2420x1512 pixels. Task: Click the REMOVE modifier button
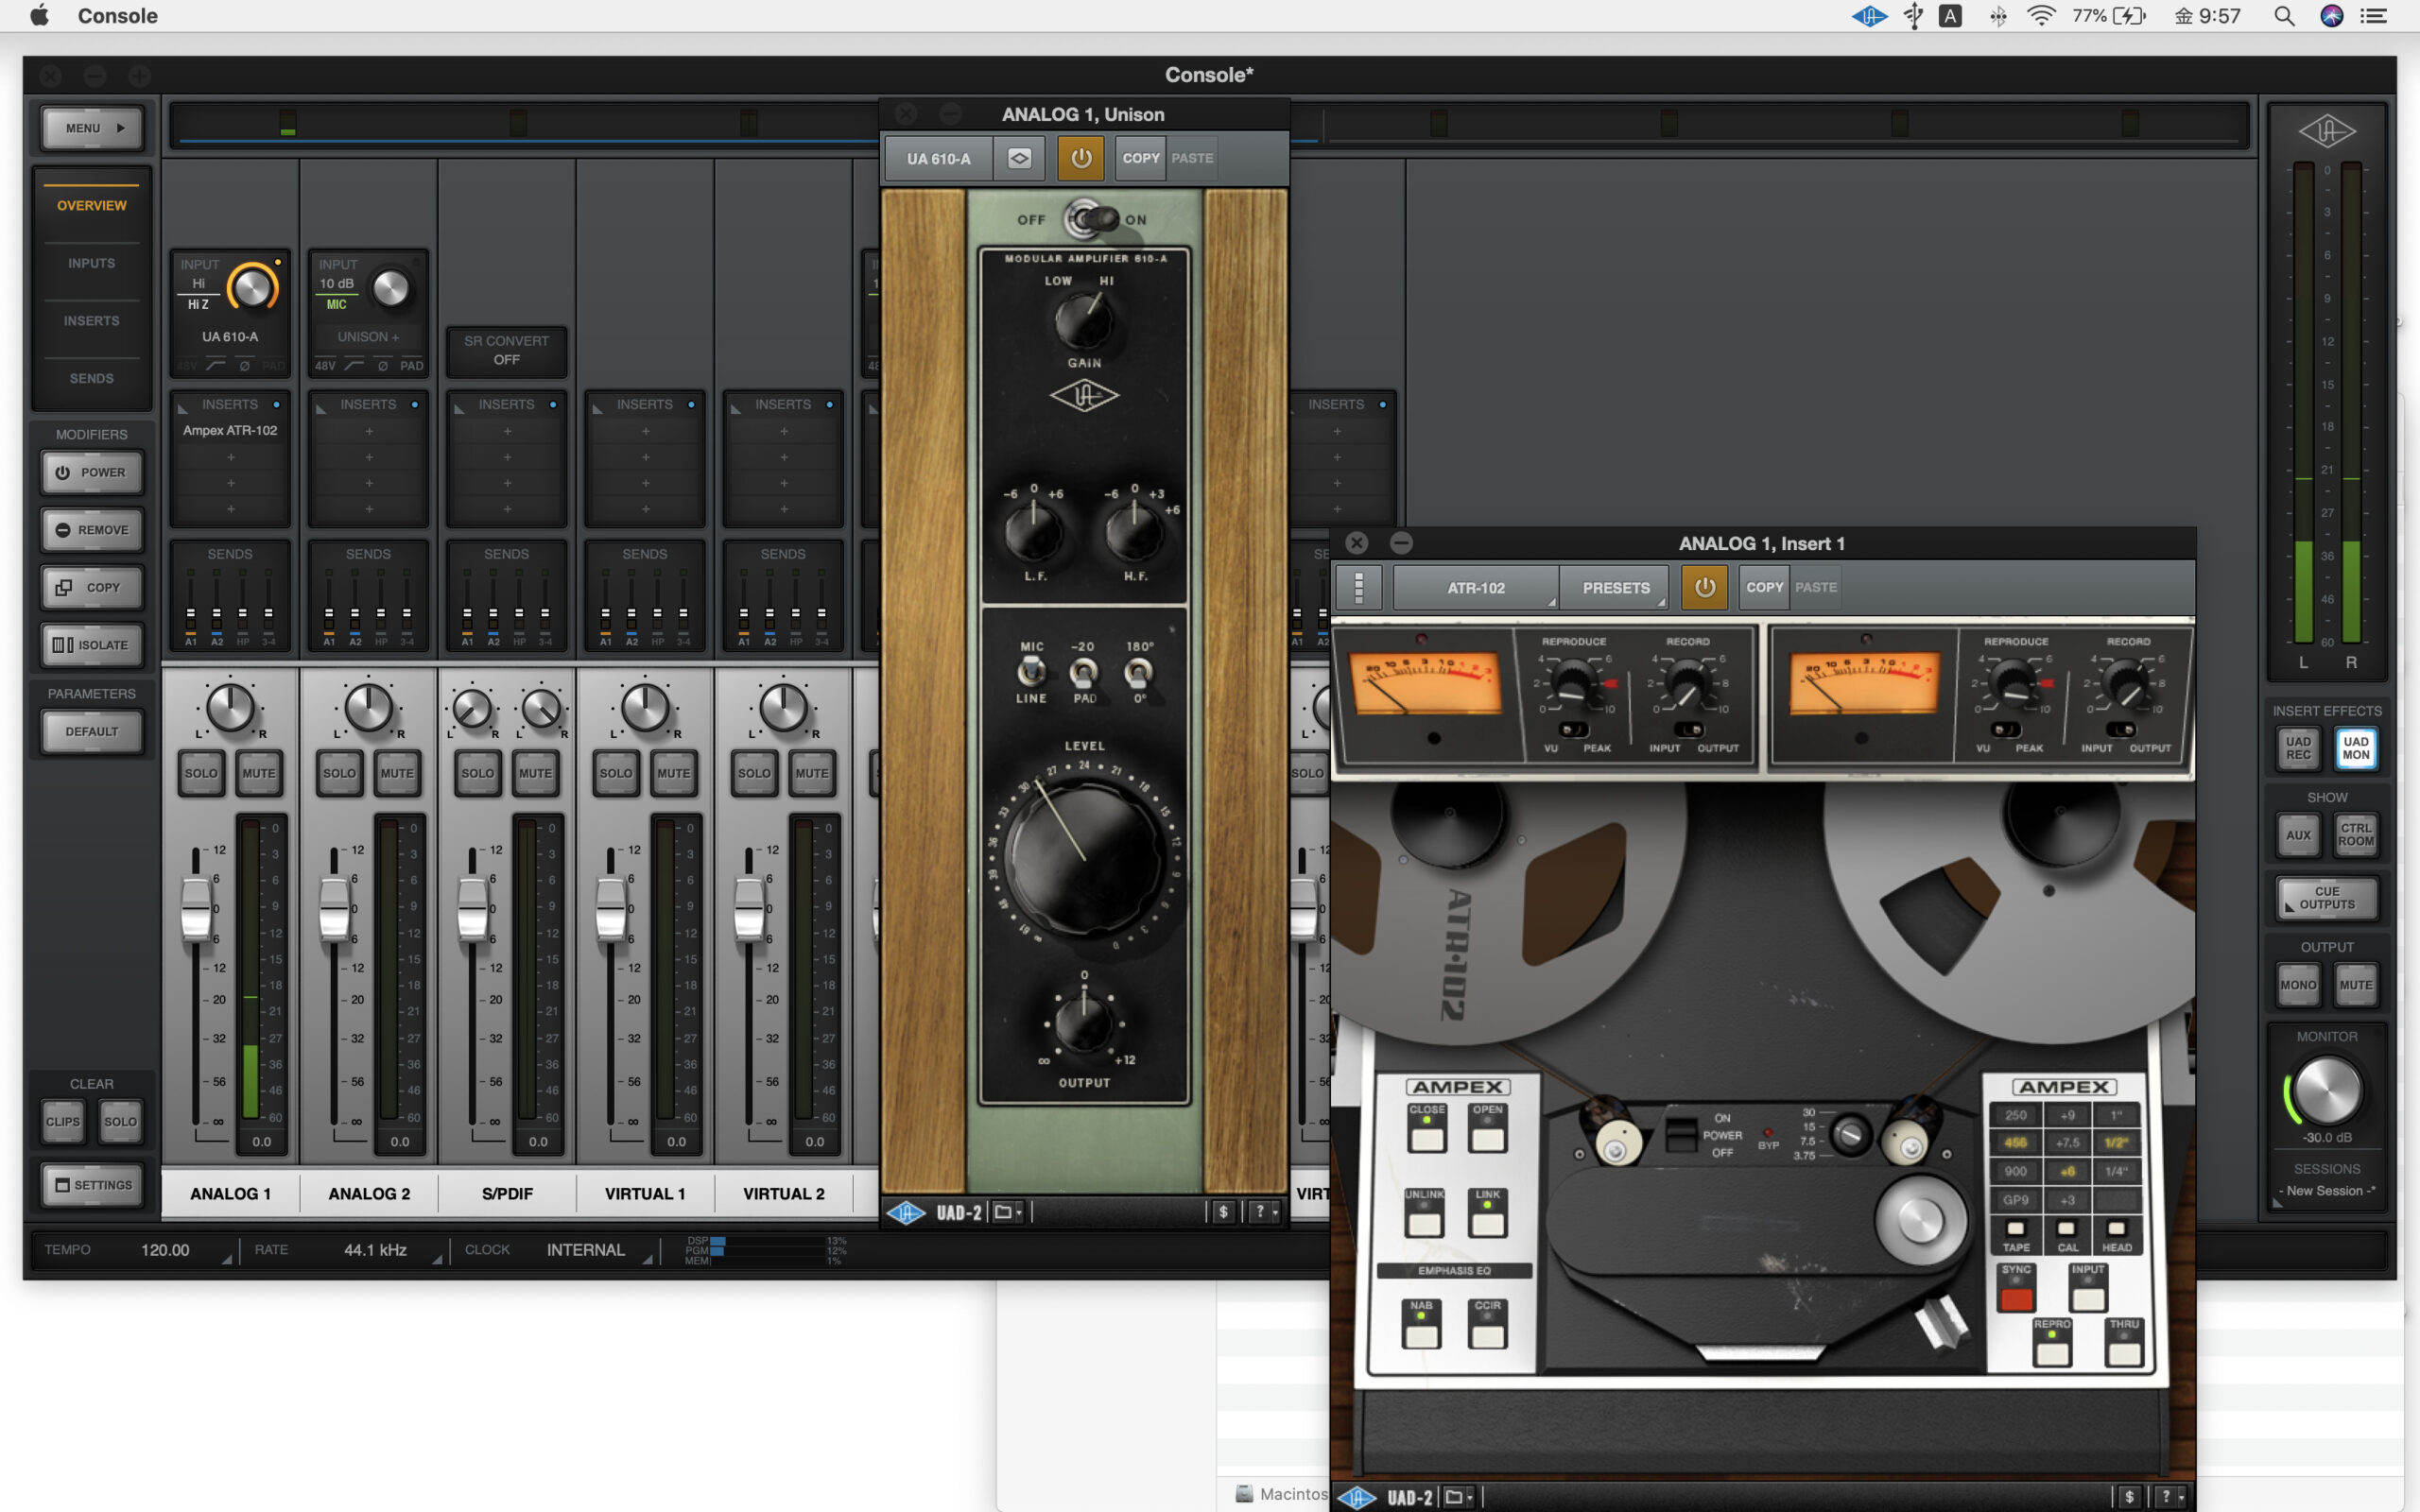tap(92, 530)
